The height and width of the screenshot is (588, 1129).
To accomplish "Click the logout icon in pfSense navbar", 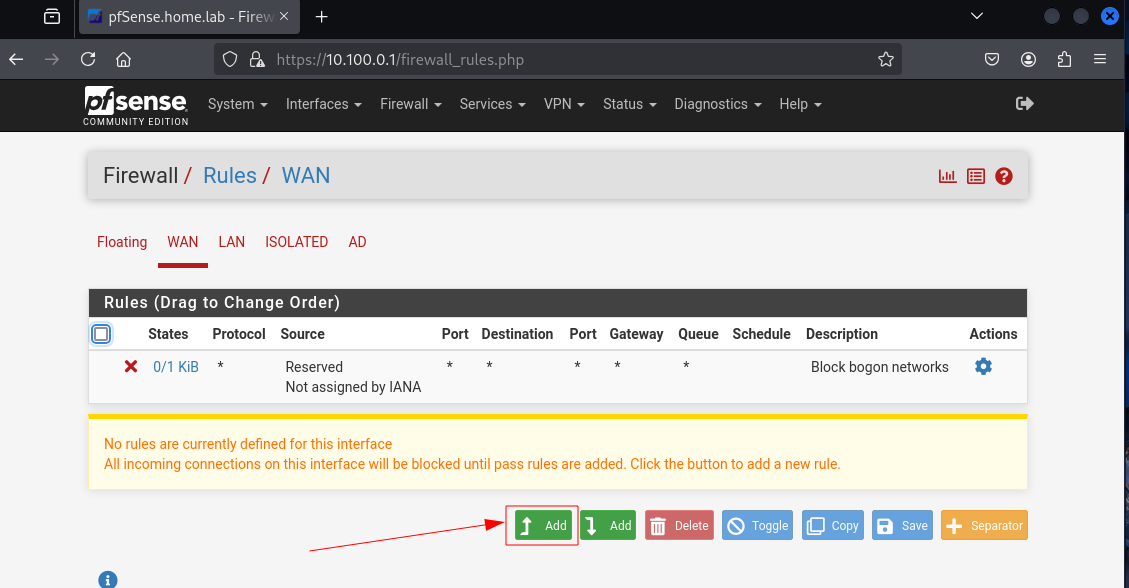I will tap(1025, 104).
